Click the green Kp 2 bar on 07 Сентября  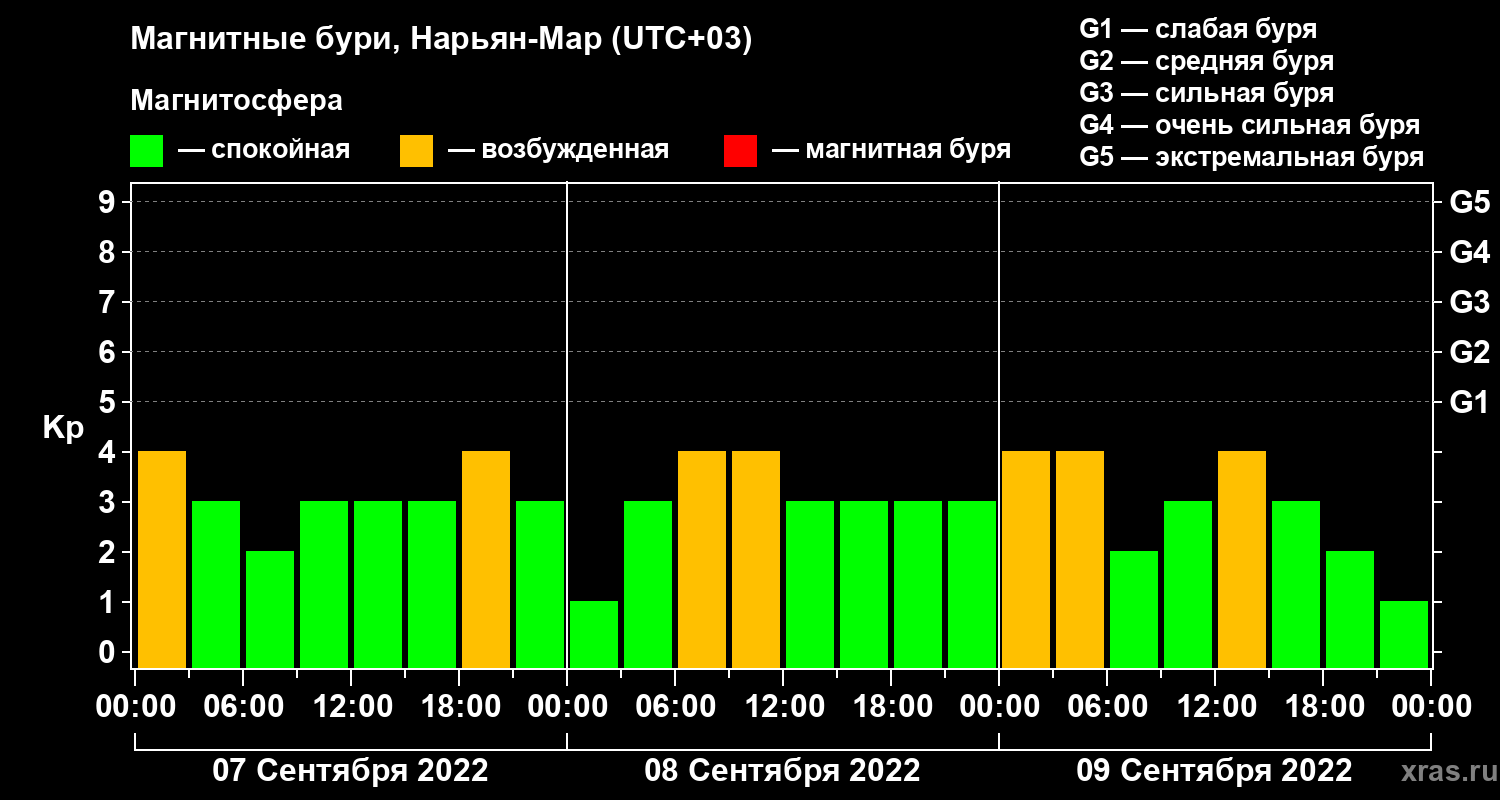[270, 609]
